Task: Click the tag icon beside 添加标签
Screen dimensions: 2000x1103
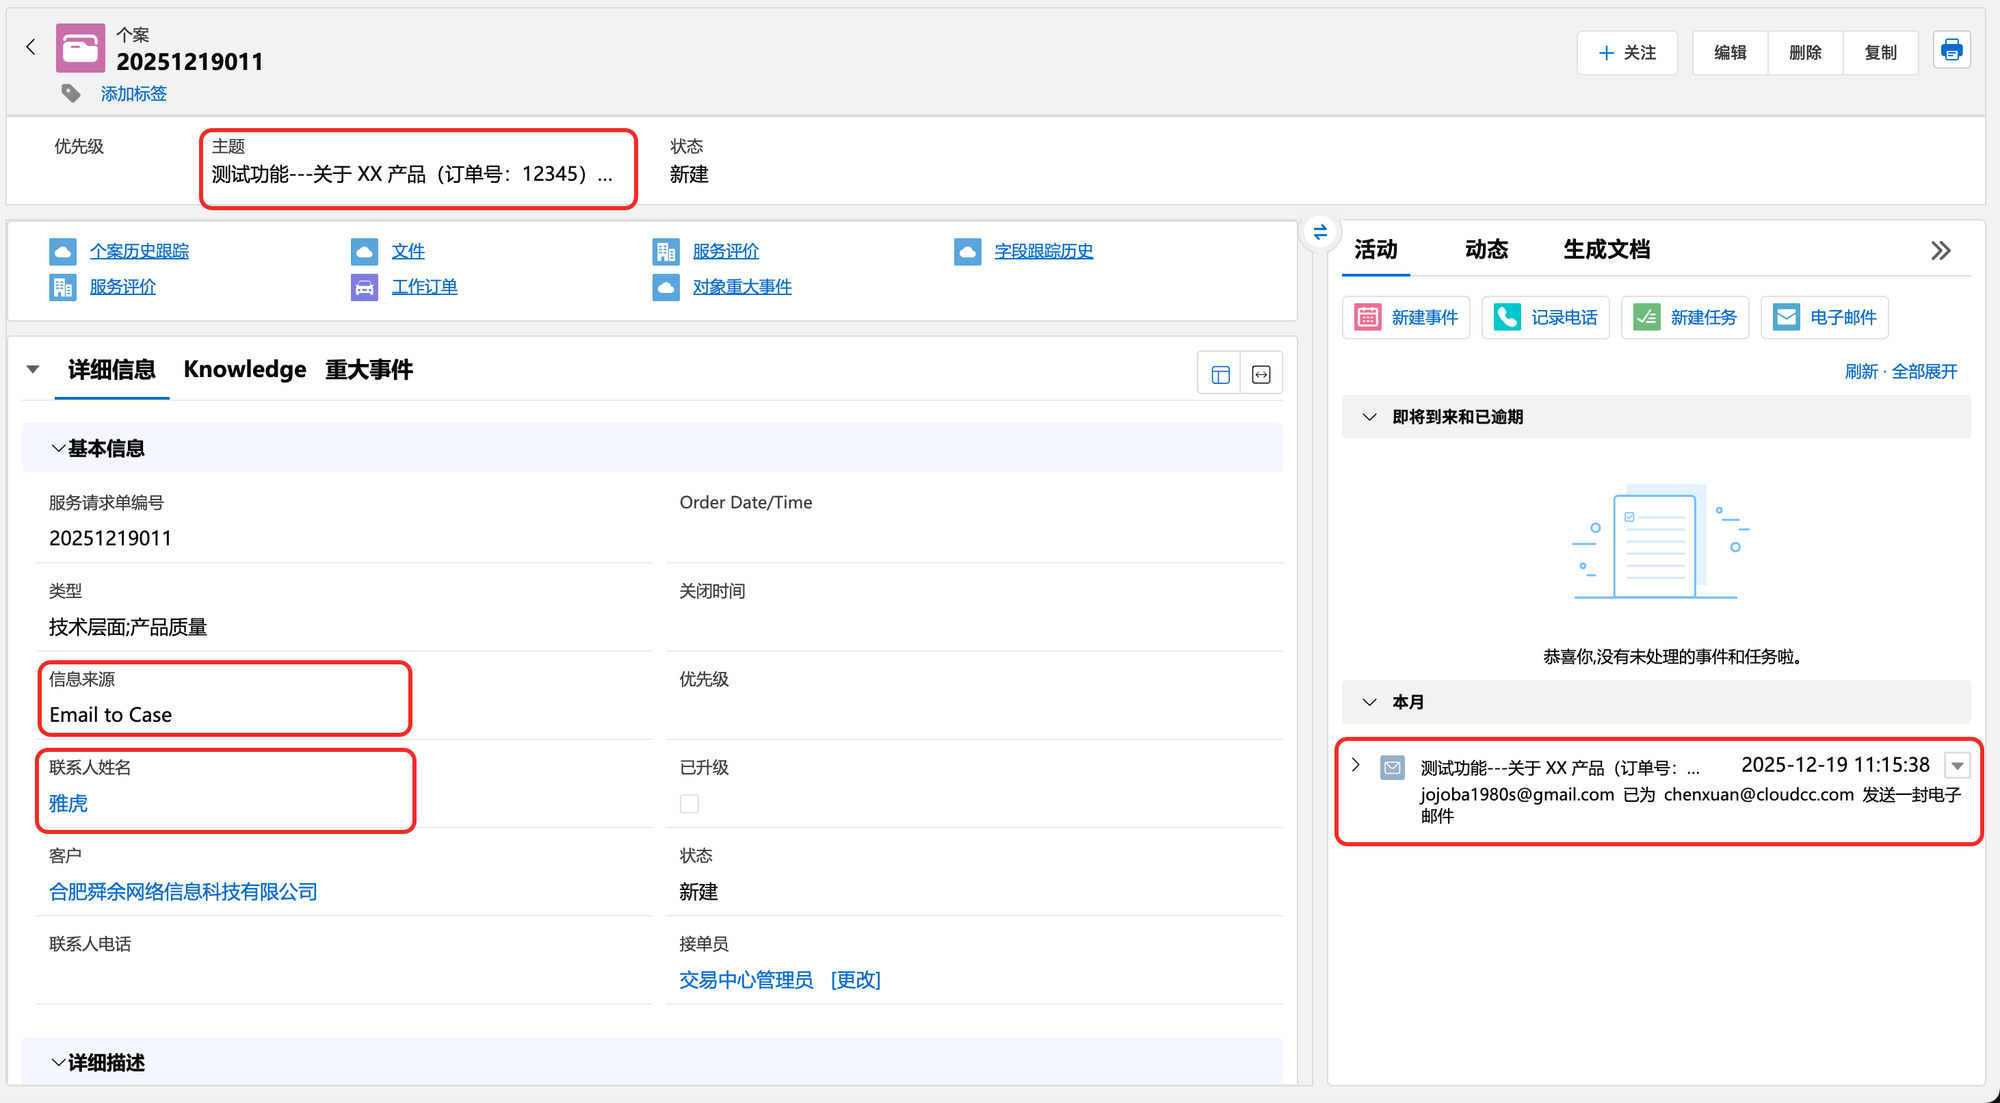Action: click(71, 93)
